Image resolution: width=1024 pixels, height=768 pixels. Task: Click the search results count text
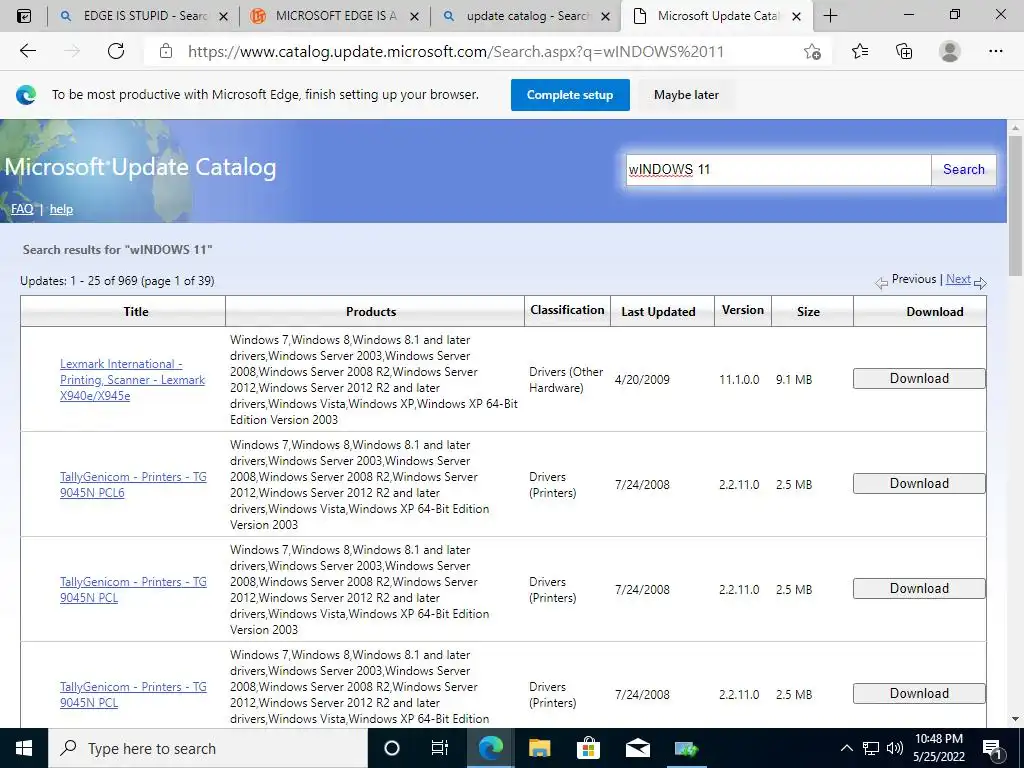click(117, 281)
